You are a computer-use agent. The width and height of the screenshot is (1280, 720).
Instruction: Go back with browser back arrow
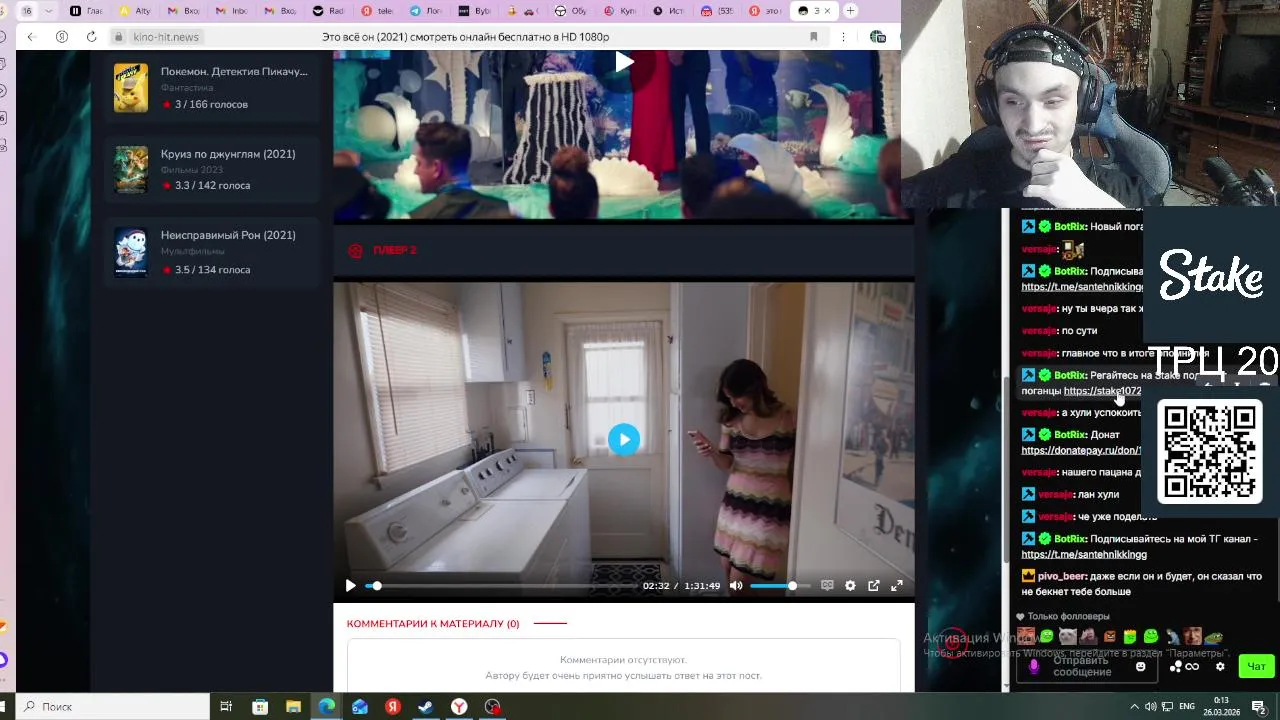tap(31, 37)
